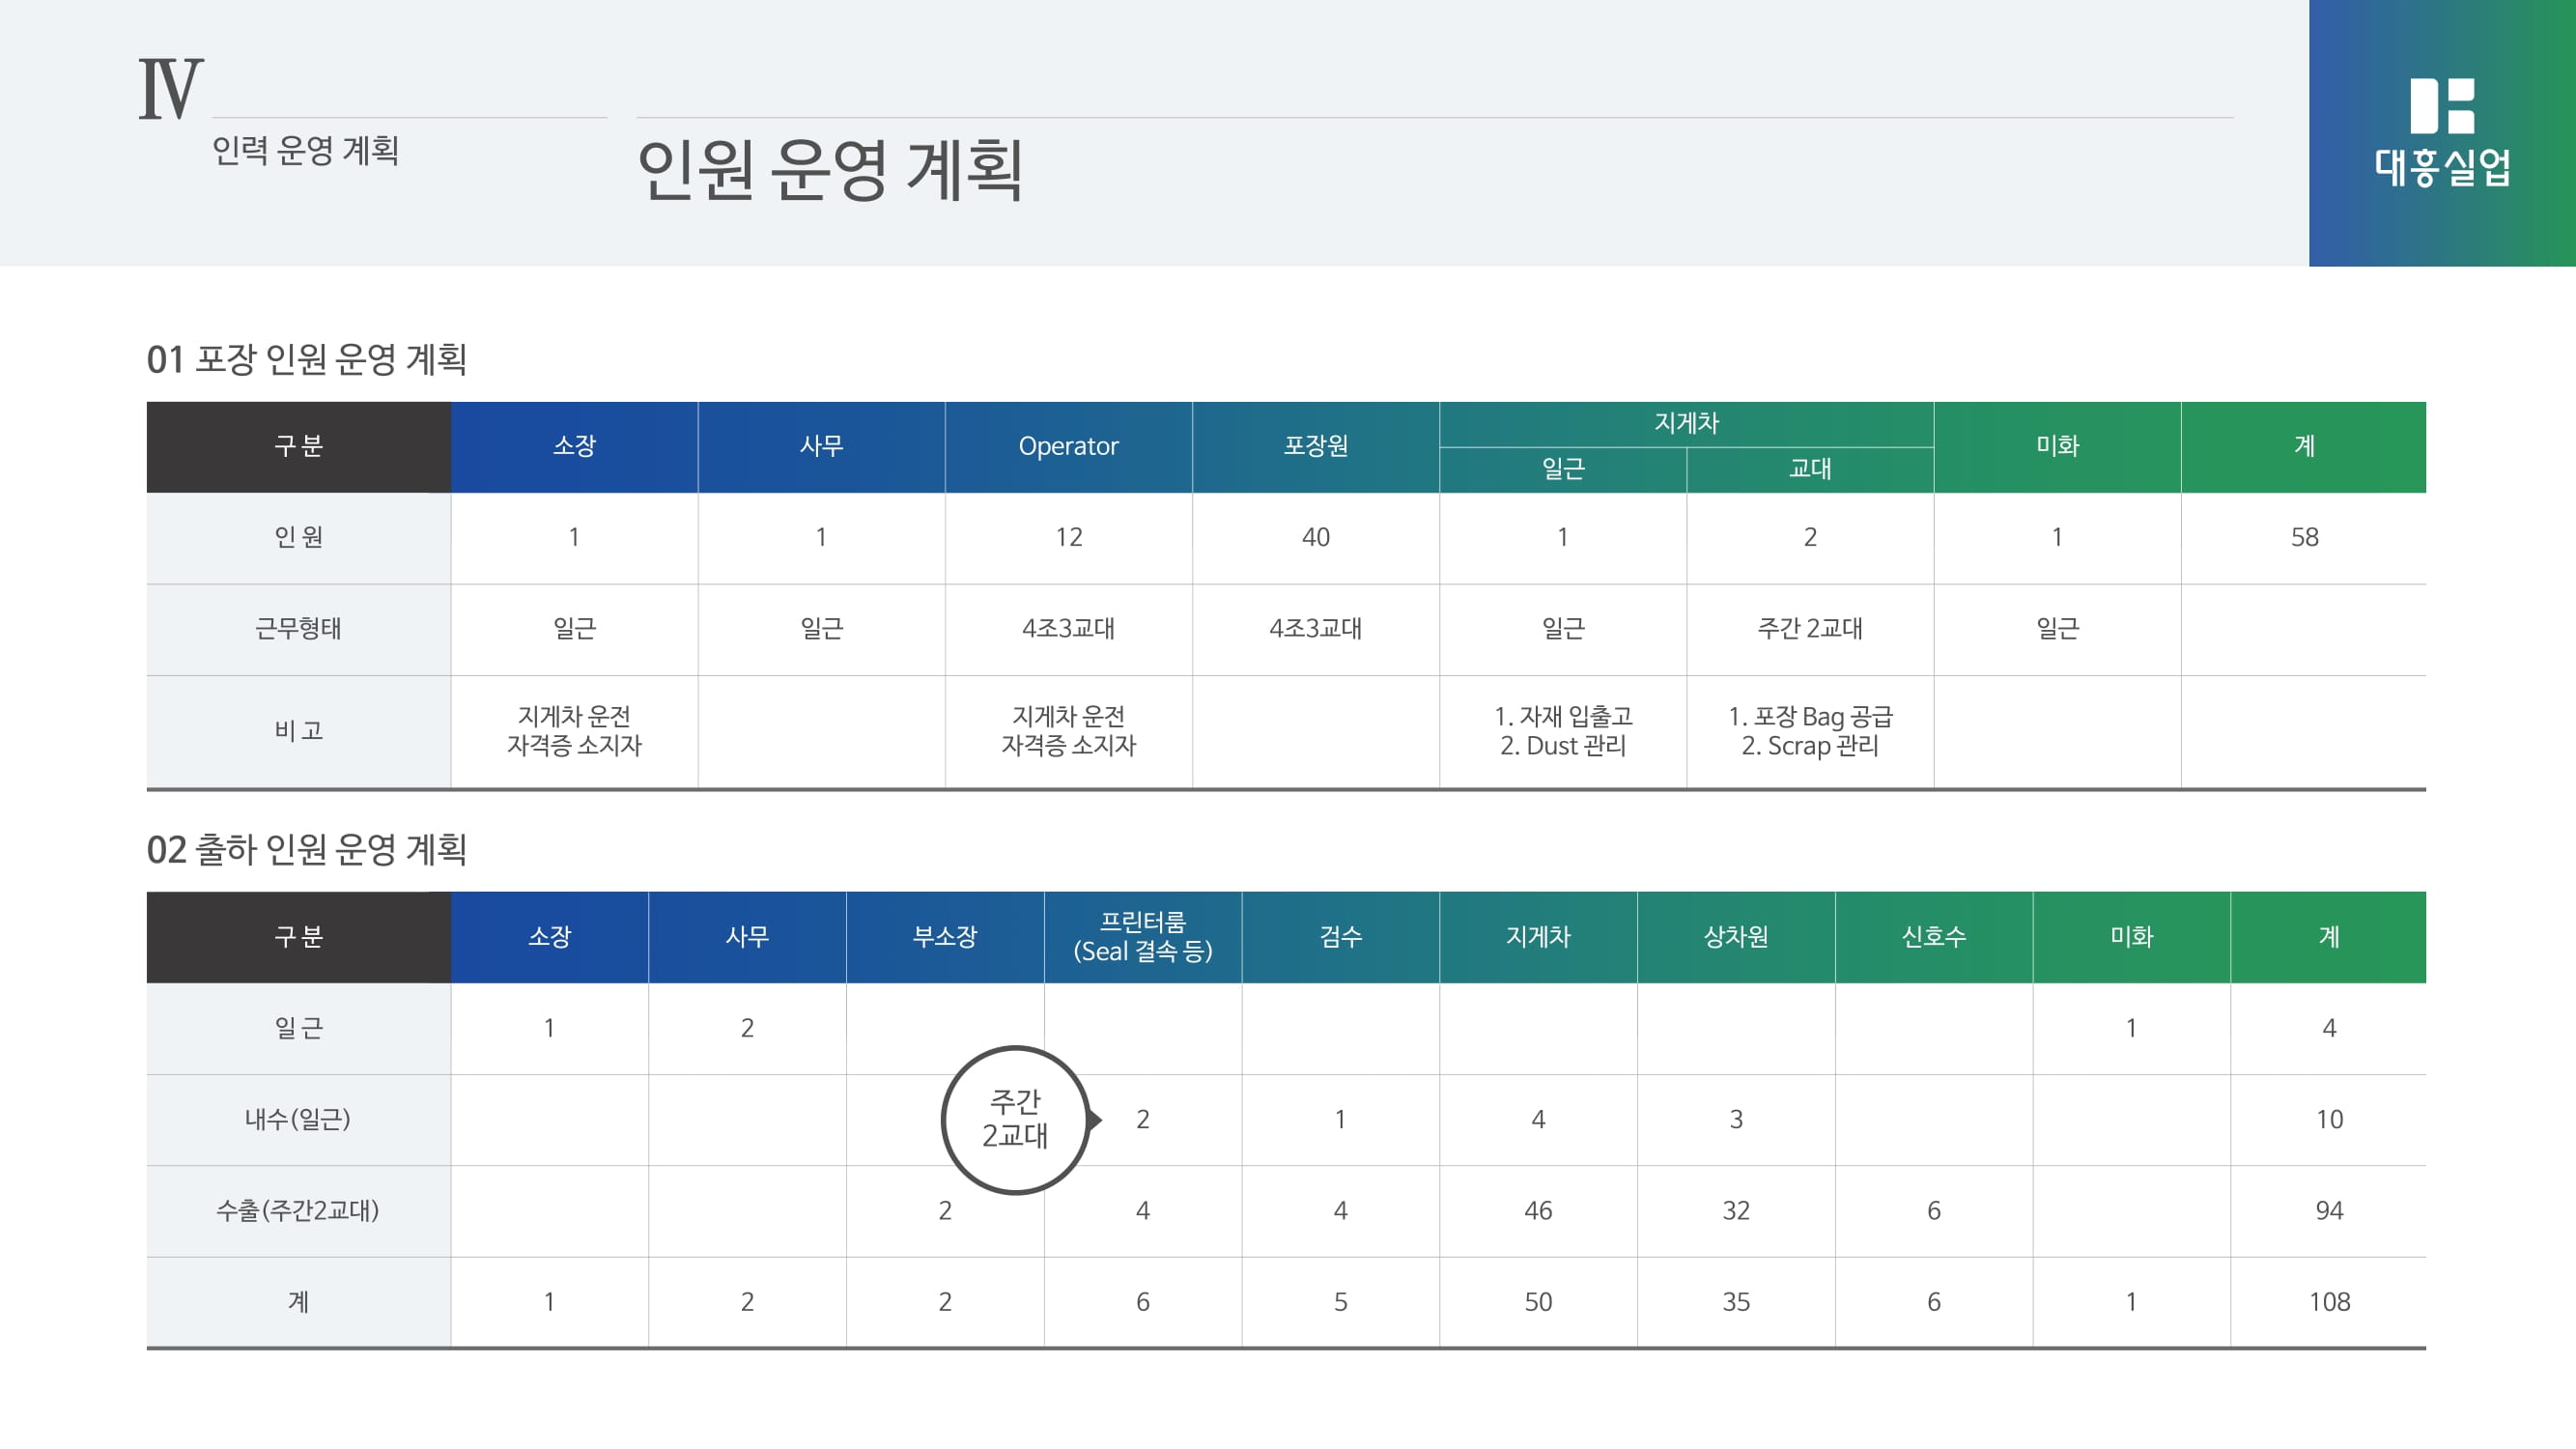The image size is (2576, 1449).
Task: Click the 주간 2교대 circle callout
Action: click(x=1015, y=1119)
